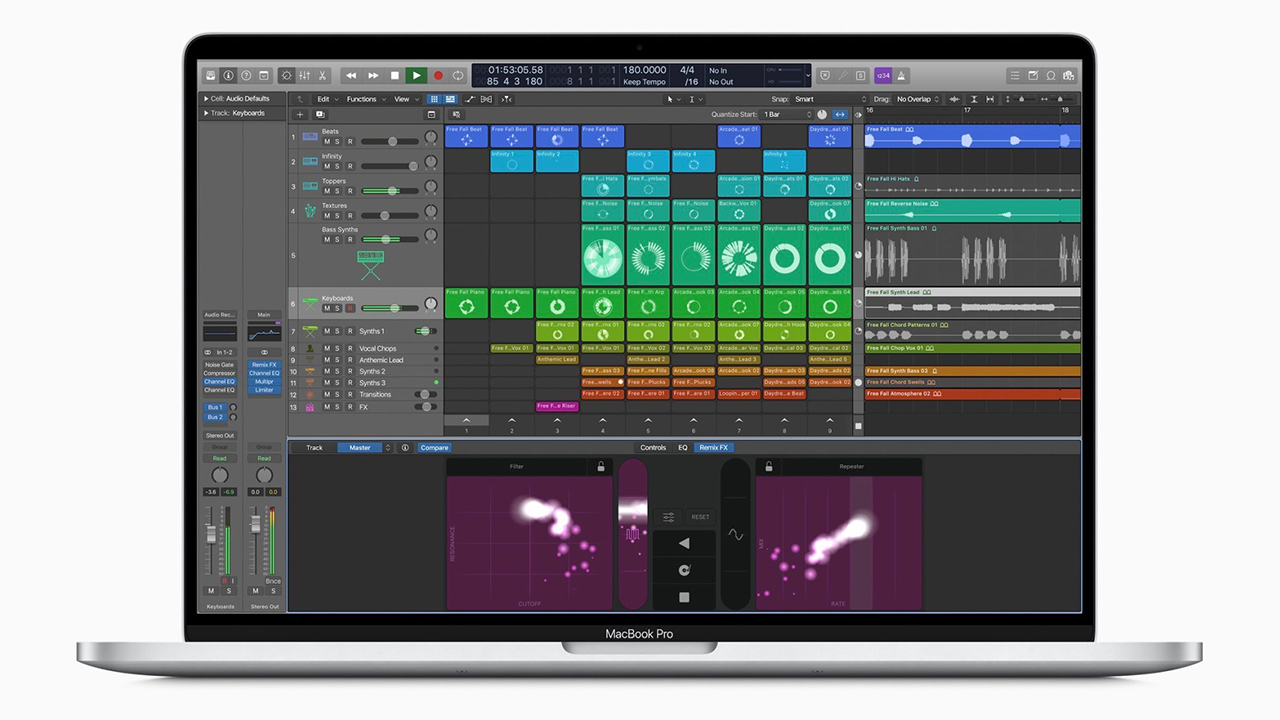Image resolution: width=1280 pixels, height=720 pixels.
Task: Click the Fast Forward transport button
Action: tap(373, 75)
